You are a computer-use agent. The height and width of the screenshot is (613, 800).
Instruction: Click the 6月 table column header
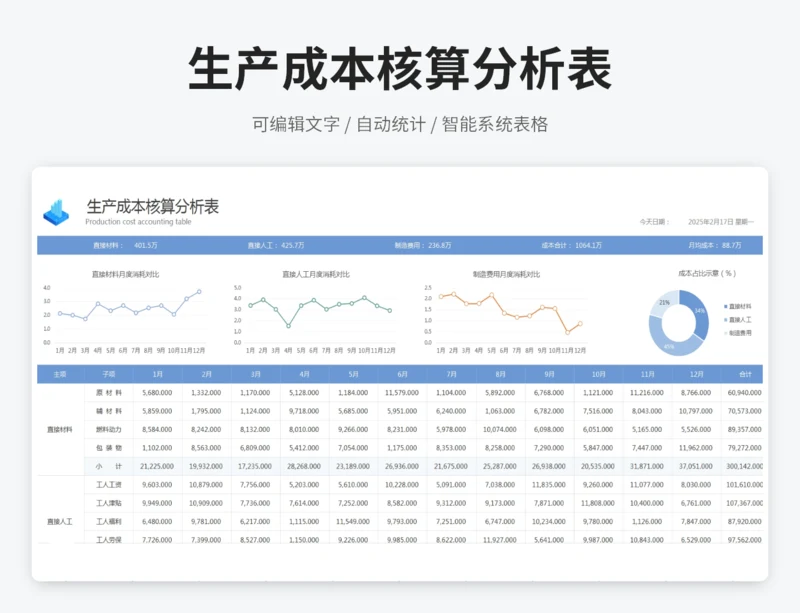pos(402,374)
